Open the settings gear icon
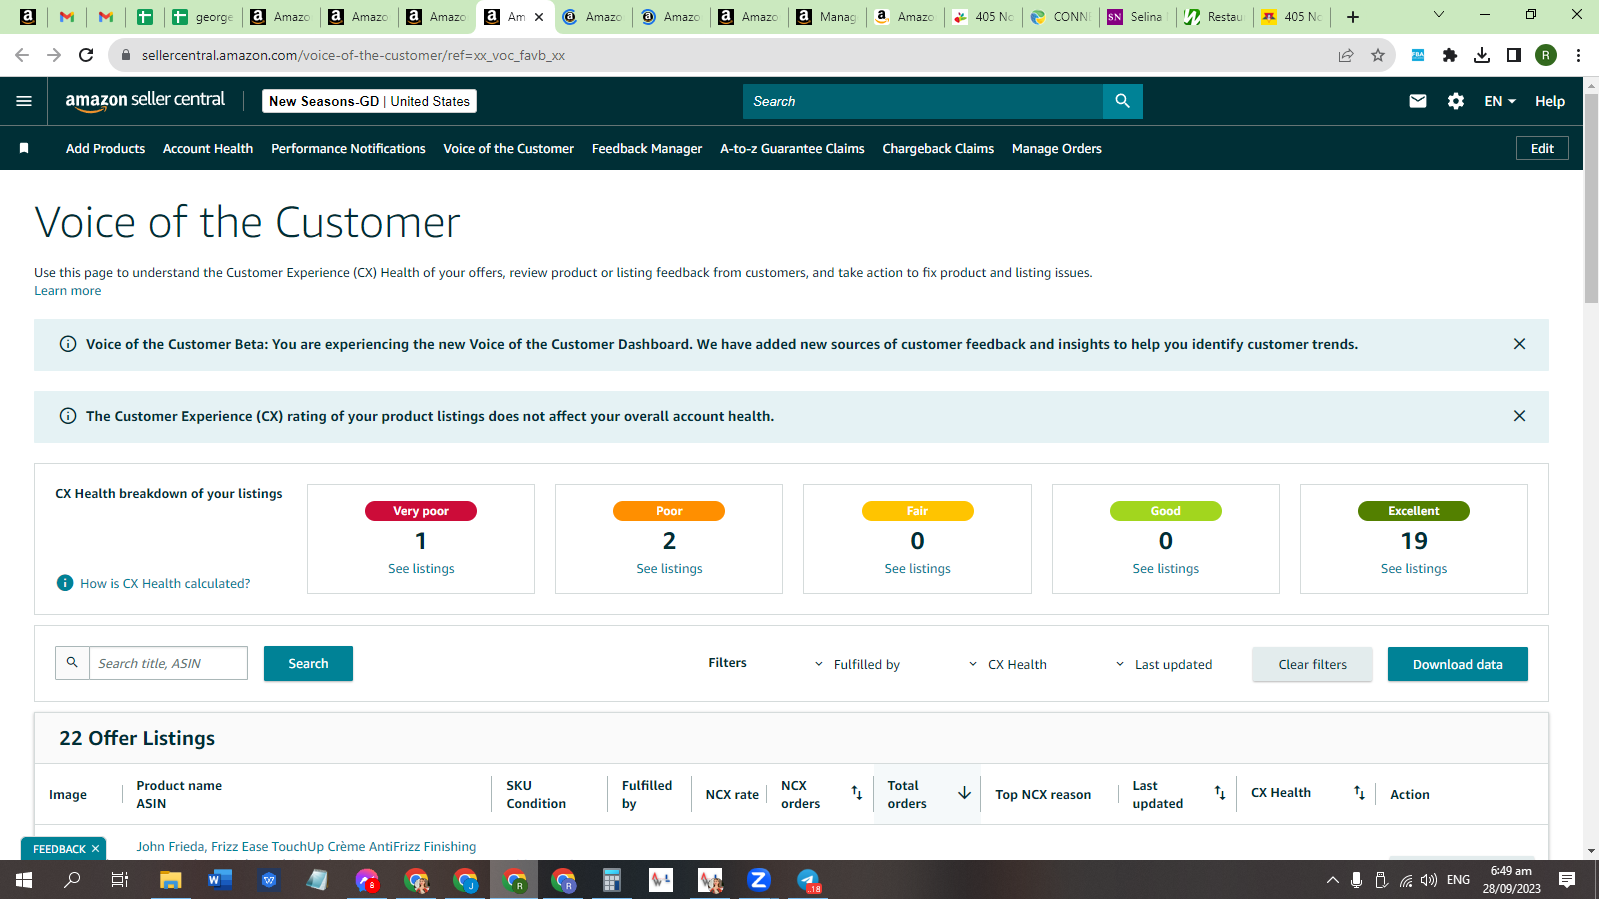1599x899 pixels. [x=1456, y=101]
